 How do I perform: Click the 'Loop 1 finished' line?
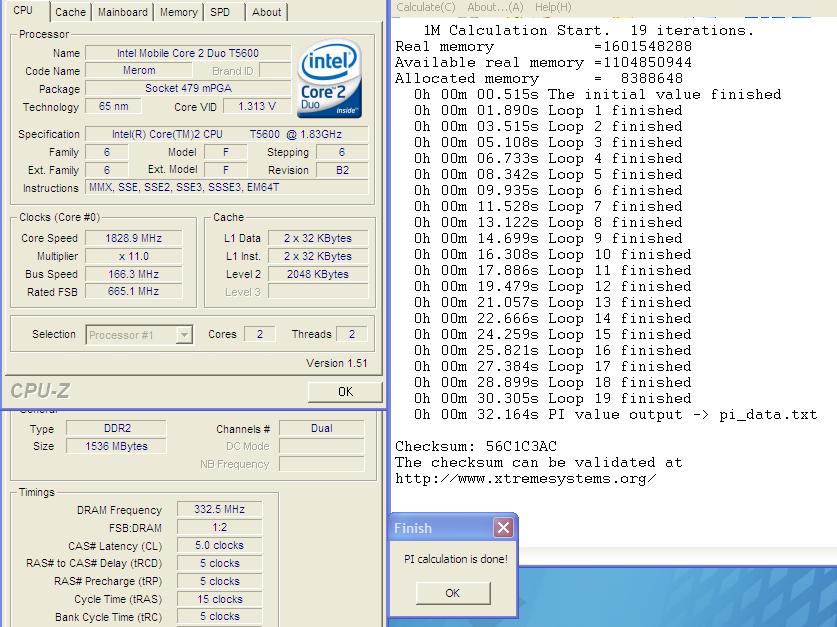tap(548, 110)
